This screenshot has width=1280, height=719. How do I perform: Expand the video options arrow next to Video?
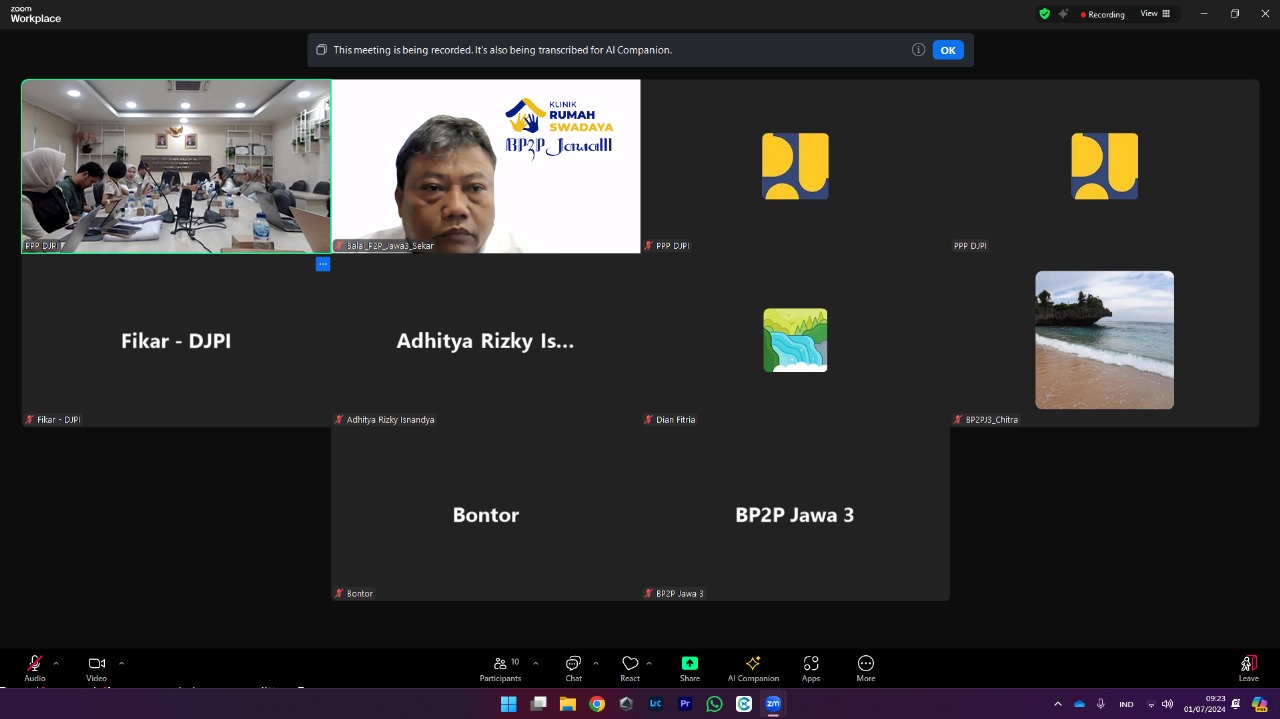point(122,663)
